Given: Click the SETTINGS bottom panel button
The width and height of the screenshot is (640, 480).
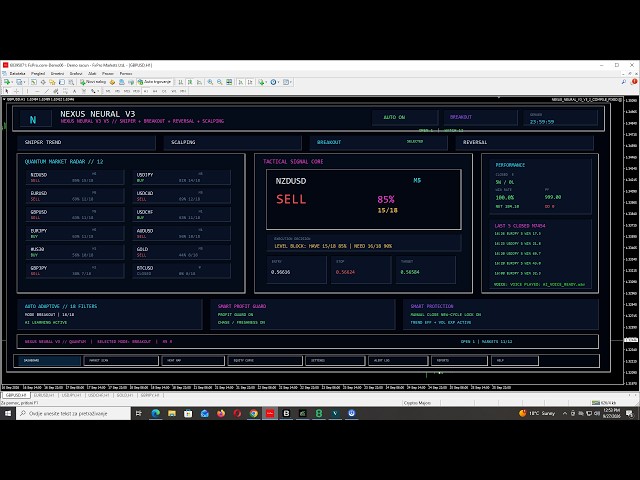Looking at the screenshot, I should 335,361.
